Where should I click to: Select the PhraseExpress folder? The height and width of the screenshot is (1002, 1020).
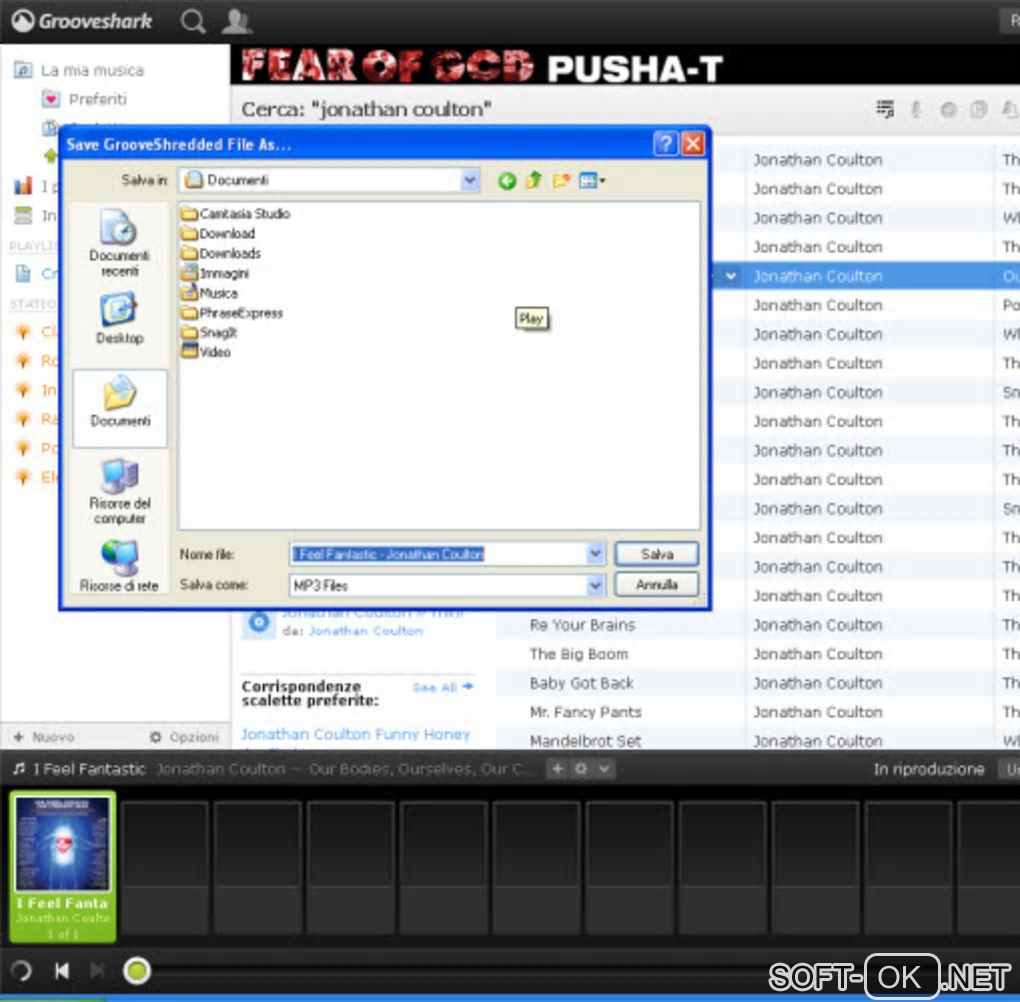pos(233,313)
